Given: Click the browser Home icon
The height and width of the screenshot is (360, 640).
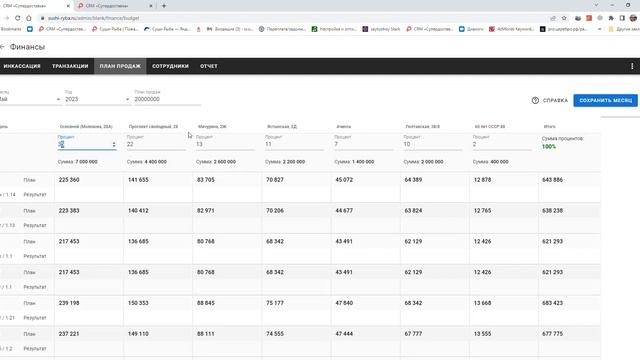Looking at the screenshot, I should 29,18.
